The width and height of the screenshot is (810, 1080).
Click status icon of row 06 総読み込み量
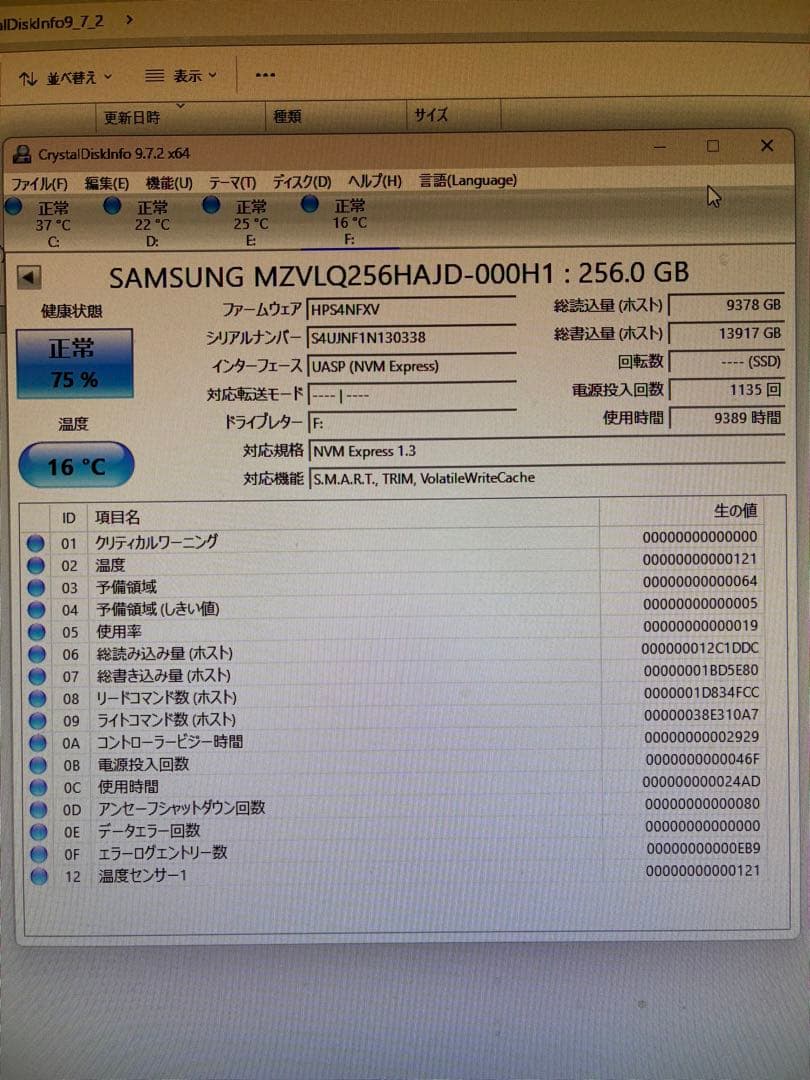tap(37, 654)
